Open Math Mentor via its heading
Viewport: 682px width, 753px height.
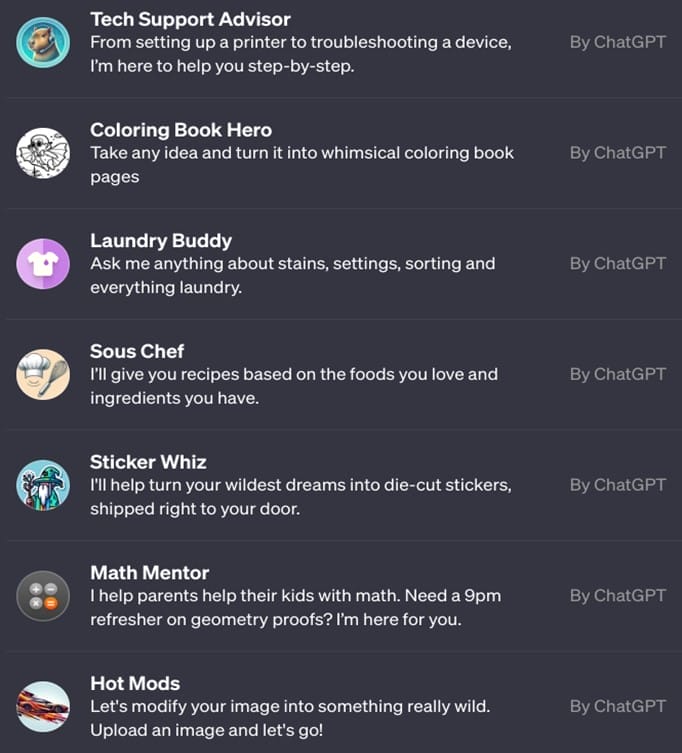[150, 573]
